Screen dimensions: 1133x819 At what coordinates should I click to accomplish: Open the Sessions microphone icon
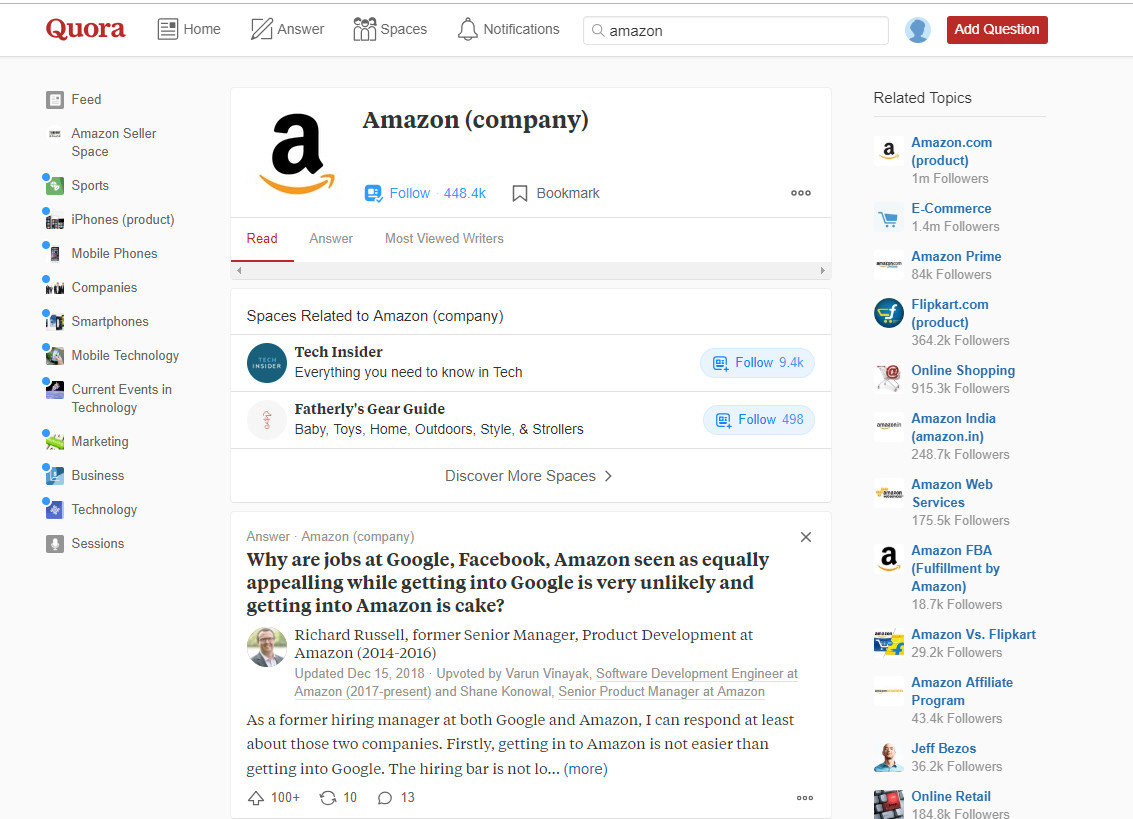(55, 544)
